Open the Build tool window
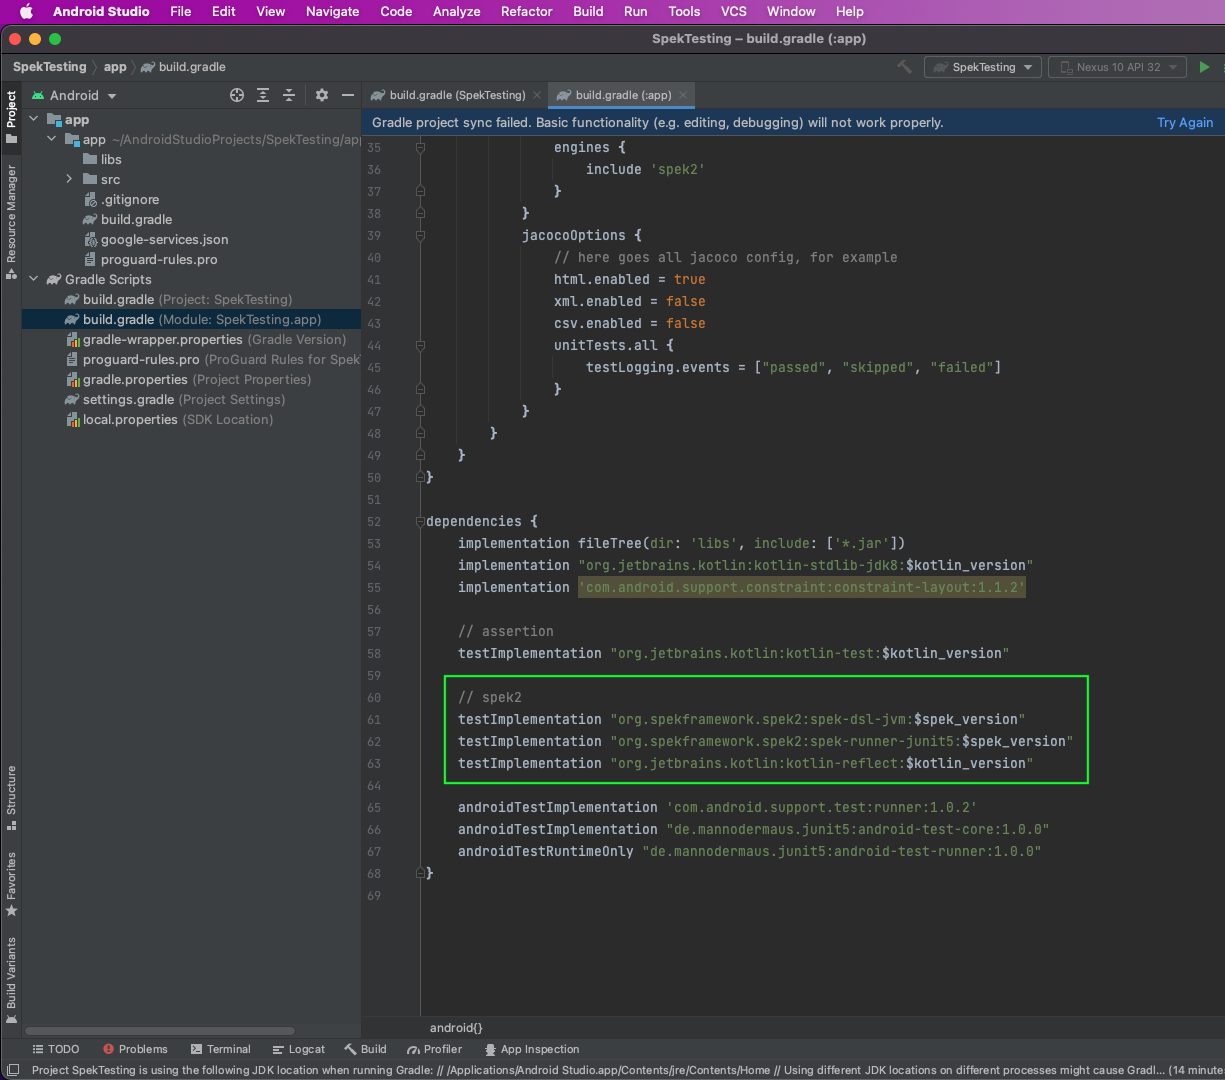Image resolution: width=1225 pixels, height=1080 pixels. click(x=365, y=1049)
